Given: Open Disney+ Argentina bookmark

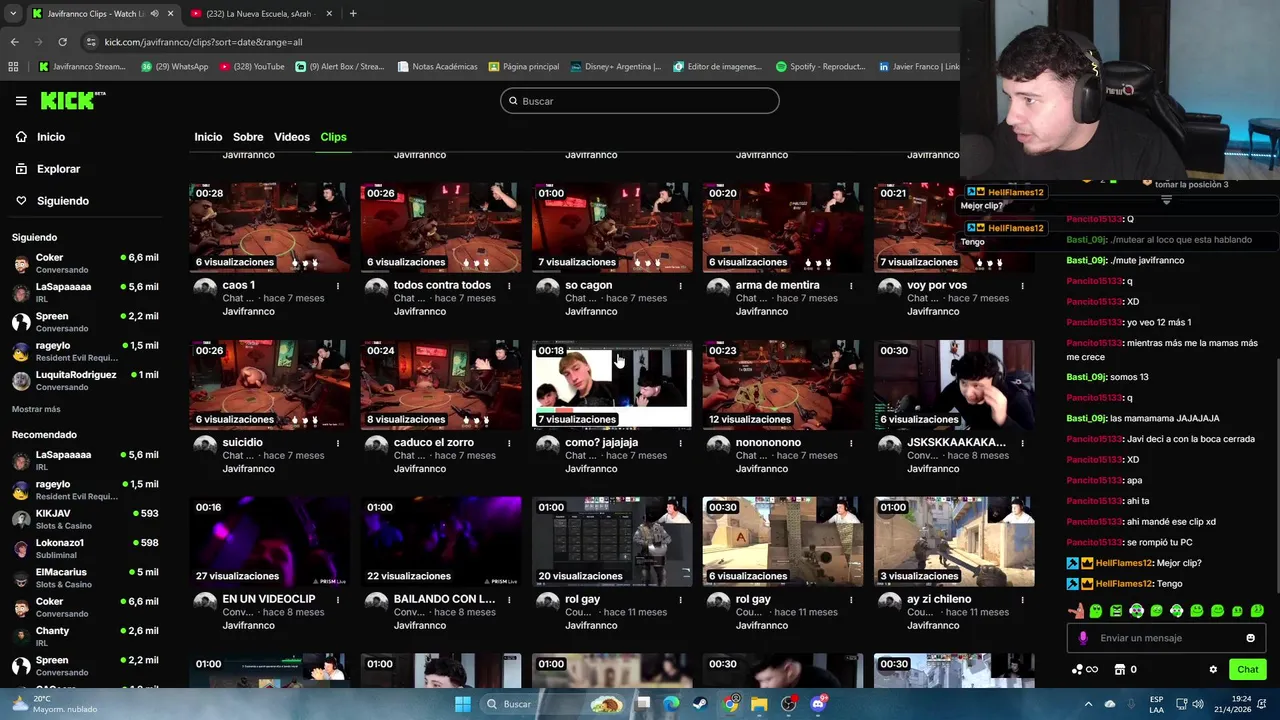Looking at the screenshot, I should [x=616, y=67].
